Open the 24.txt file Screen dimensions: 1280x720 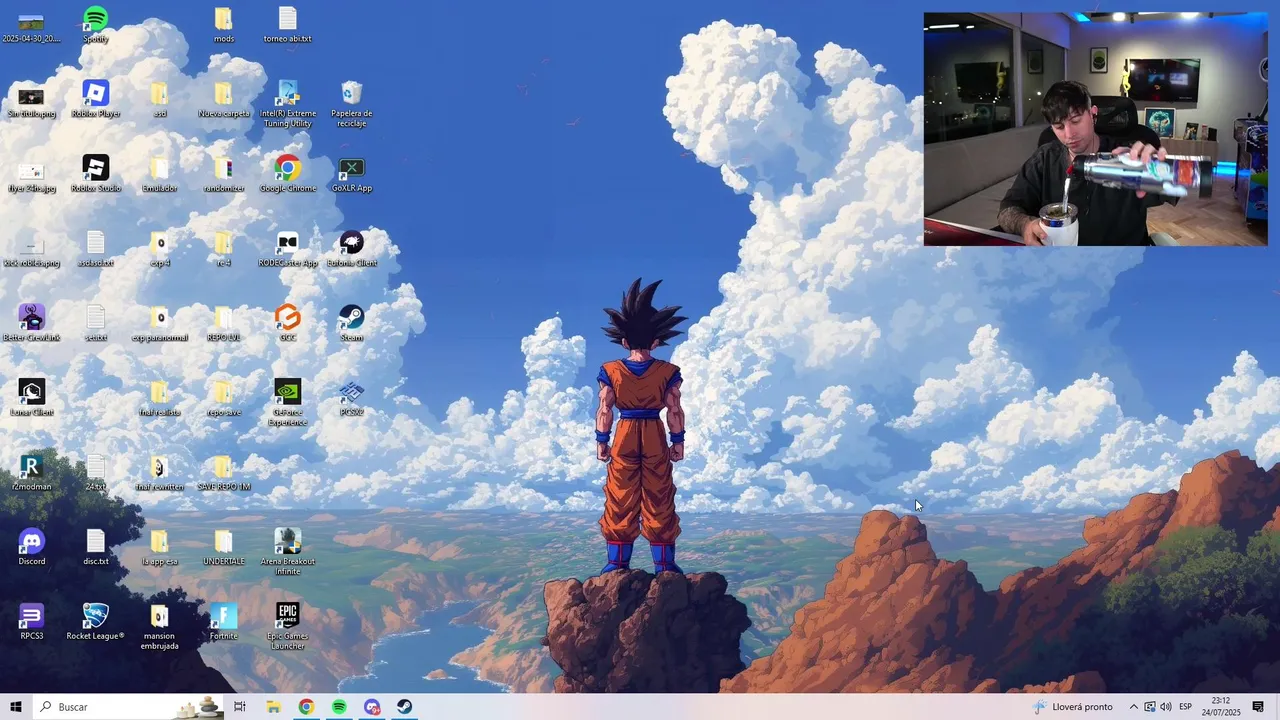click(x=96, y=473)
